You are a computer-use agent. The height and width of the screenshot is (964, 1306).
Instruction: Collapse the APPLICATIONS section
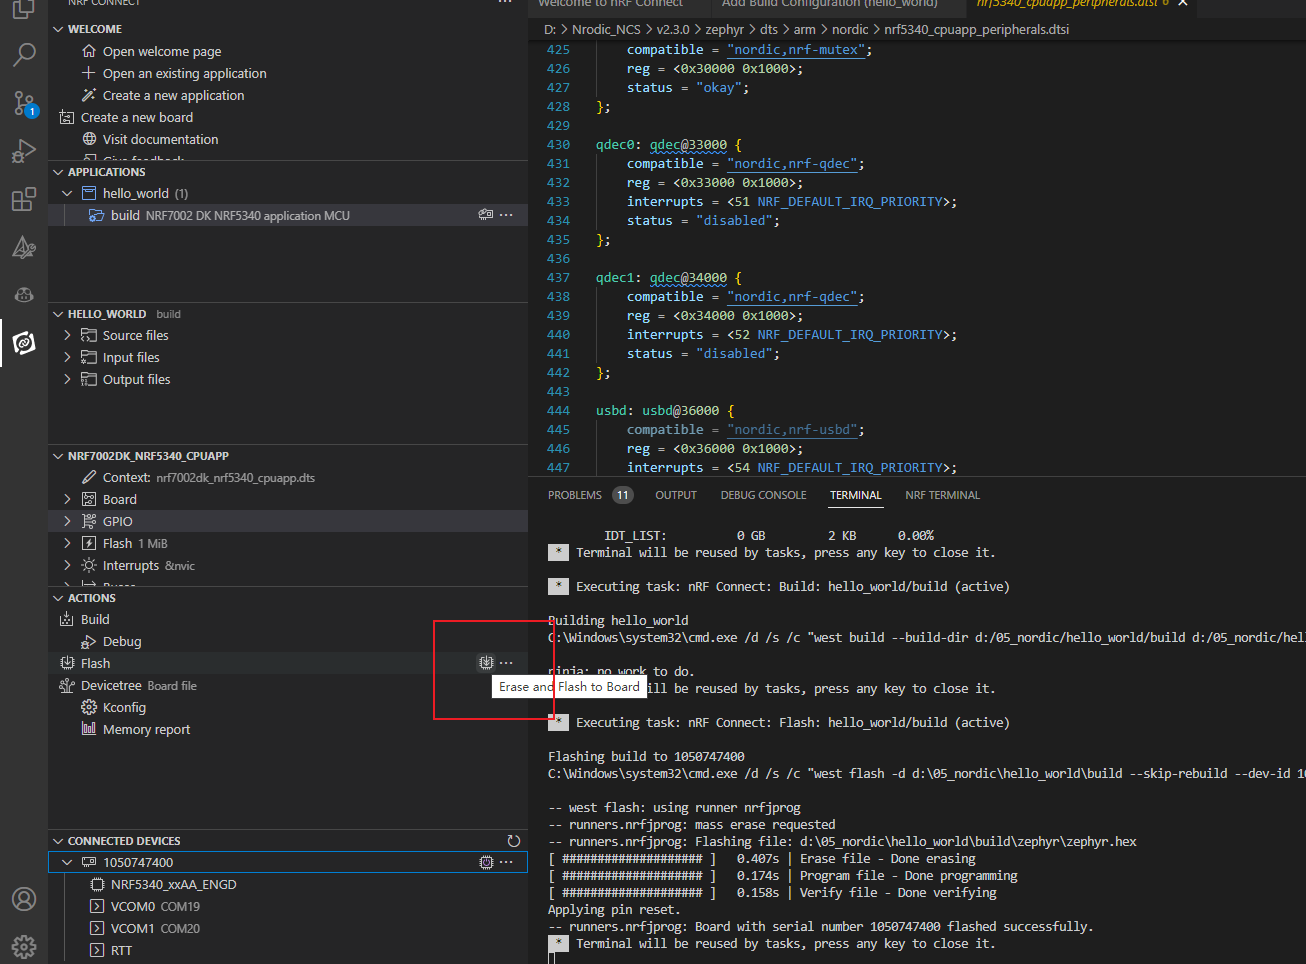[58, 172]
